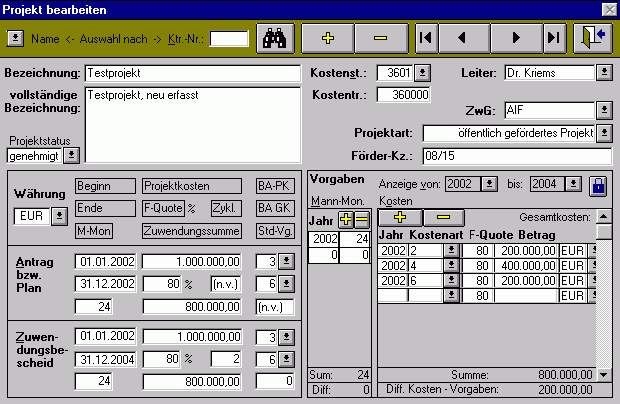Expand the Leiter dropdown

coord(603,73)
